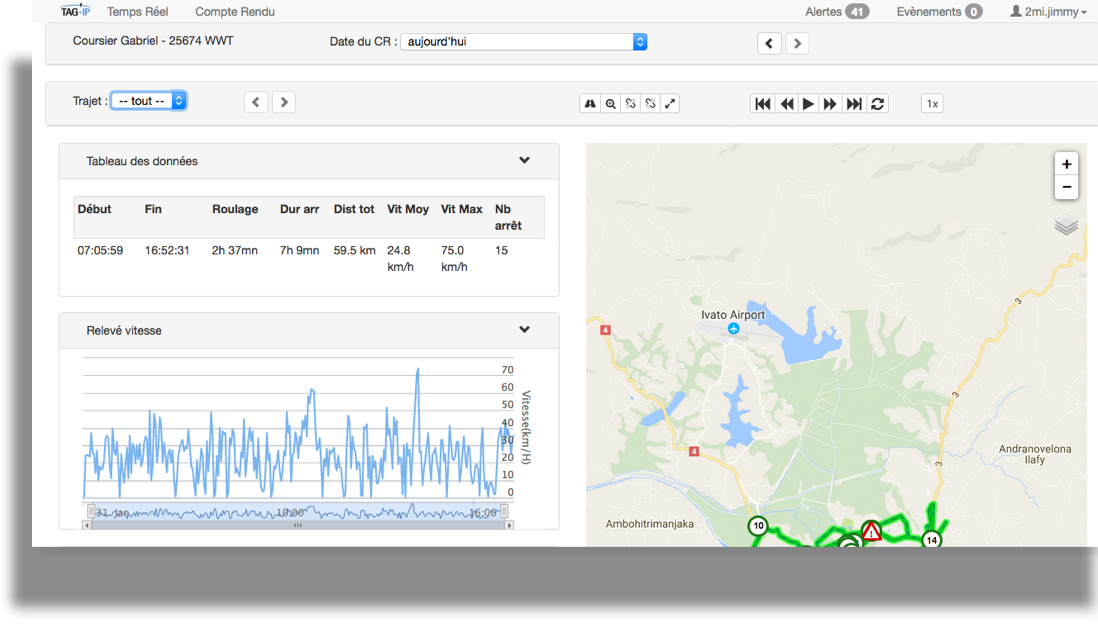Click the Nb arrêt column header
Image resolution: width=1098 pixels, height=628 pixels.
click(508, 217)
